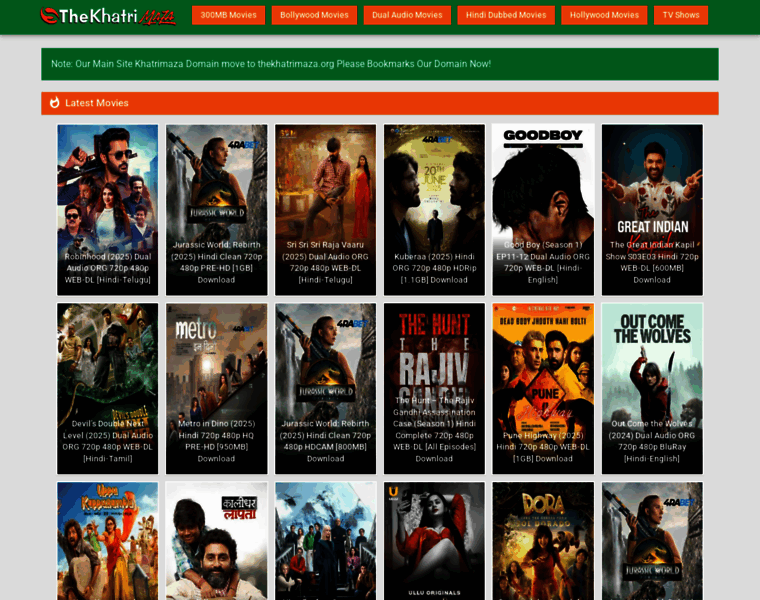Click Good Boy (Season 1) title link
The width and height of the screenshot is (760, 600).
543,262
